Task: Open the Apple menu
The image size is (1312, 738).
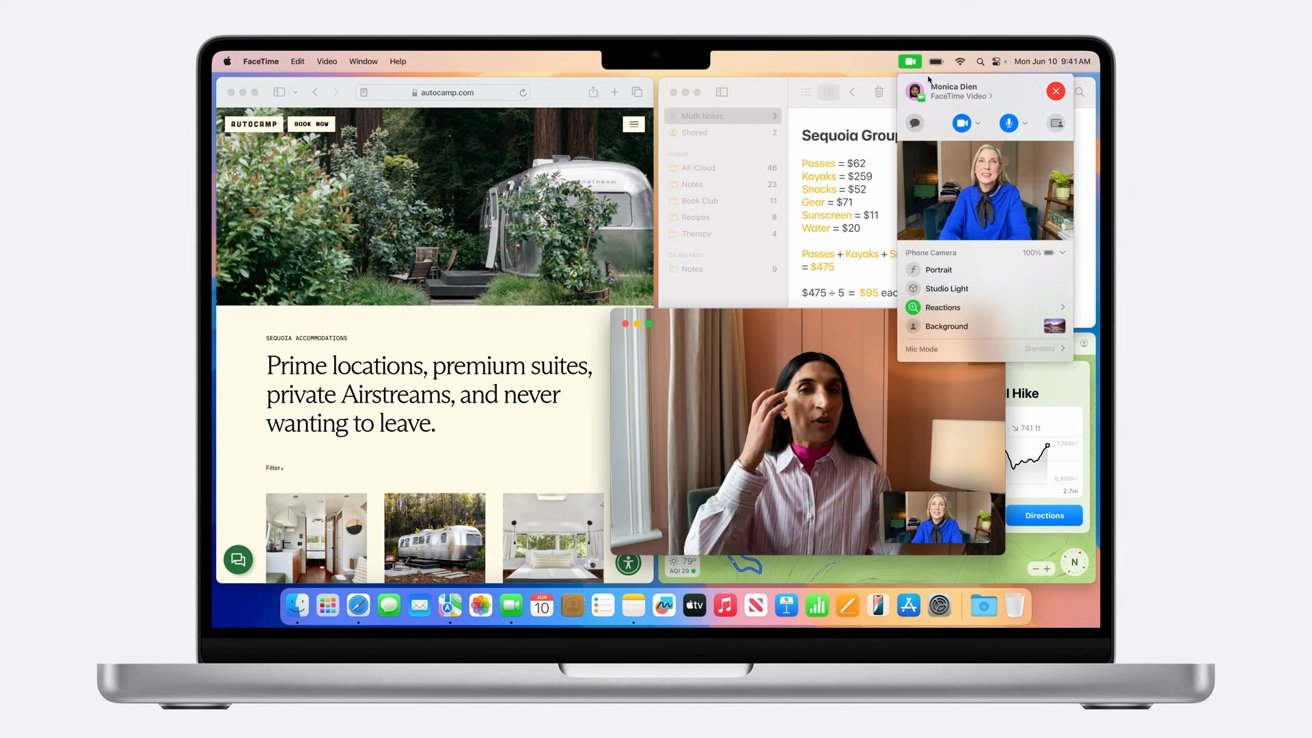Action: pyautogui.click(x=227, y=61)
